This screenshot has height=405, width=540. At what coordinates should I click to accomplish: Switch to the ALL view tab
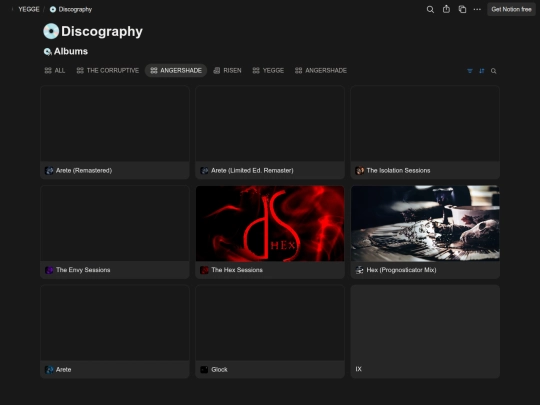(55, 71)
